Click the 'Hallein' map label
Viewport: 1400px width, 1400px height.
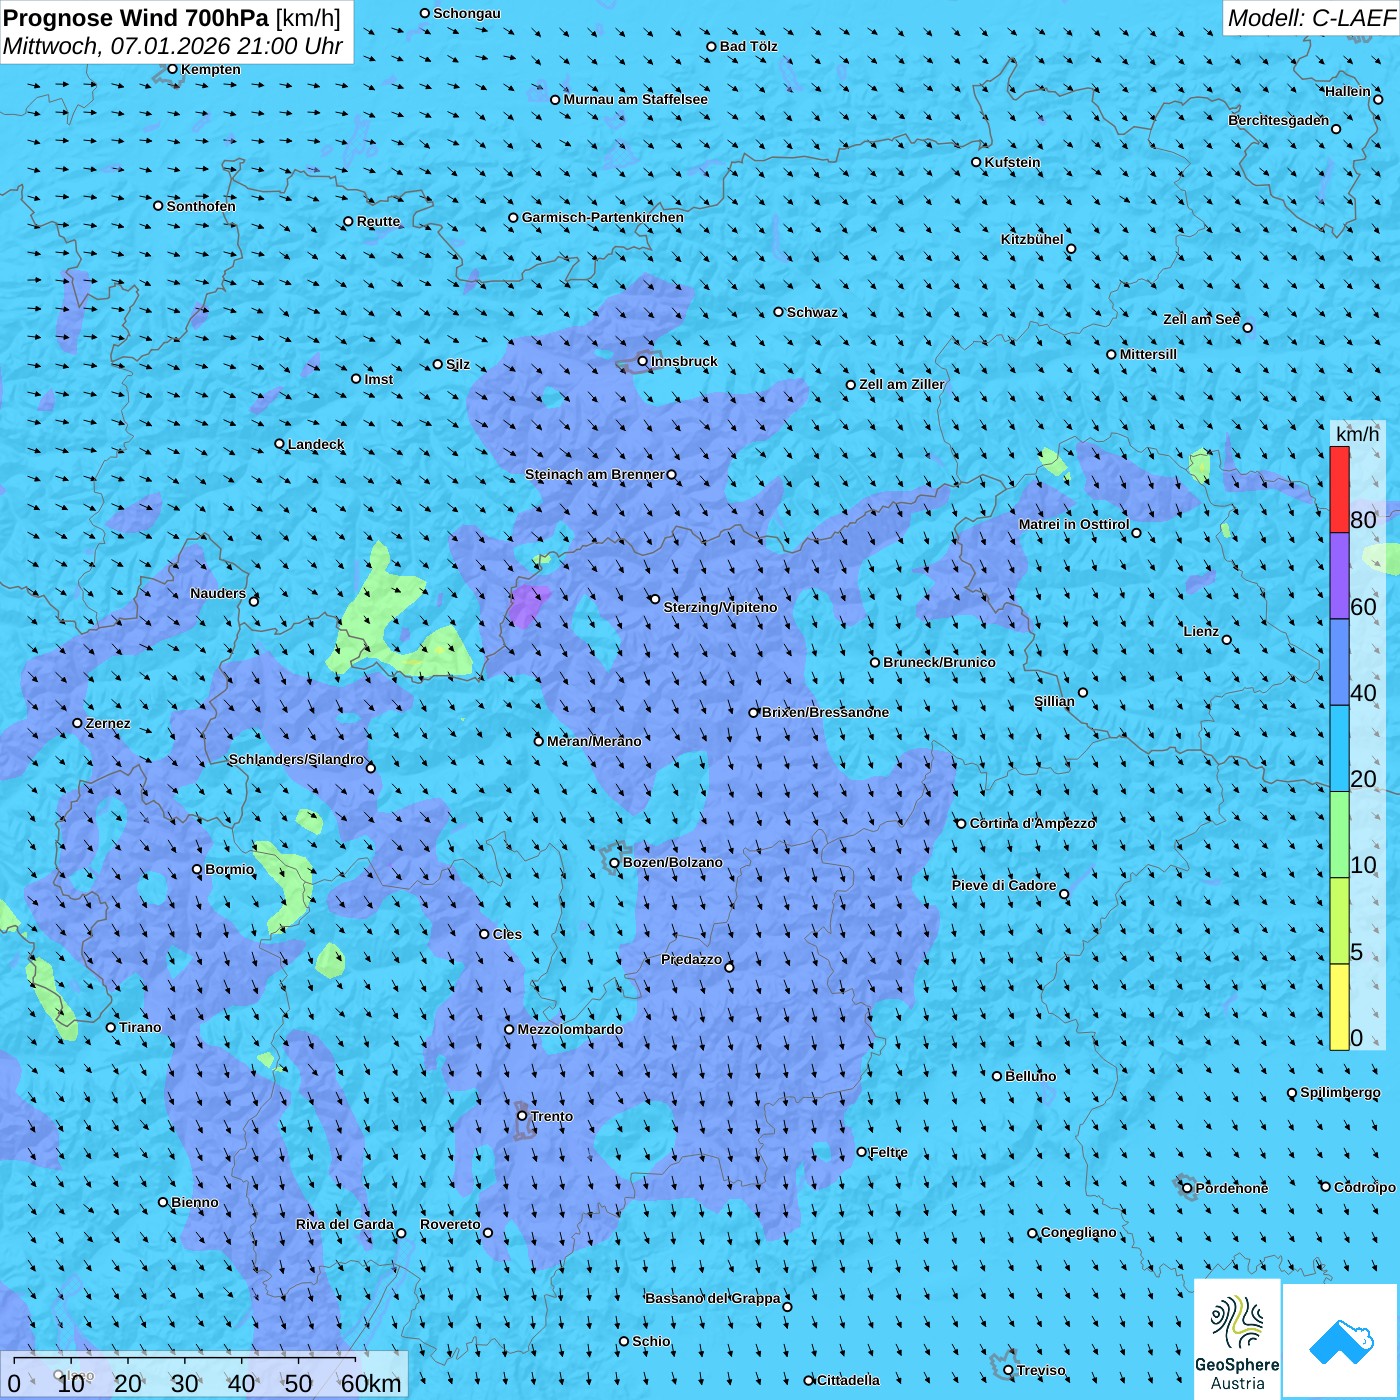point(1348,91)
